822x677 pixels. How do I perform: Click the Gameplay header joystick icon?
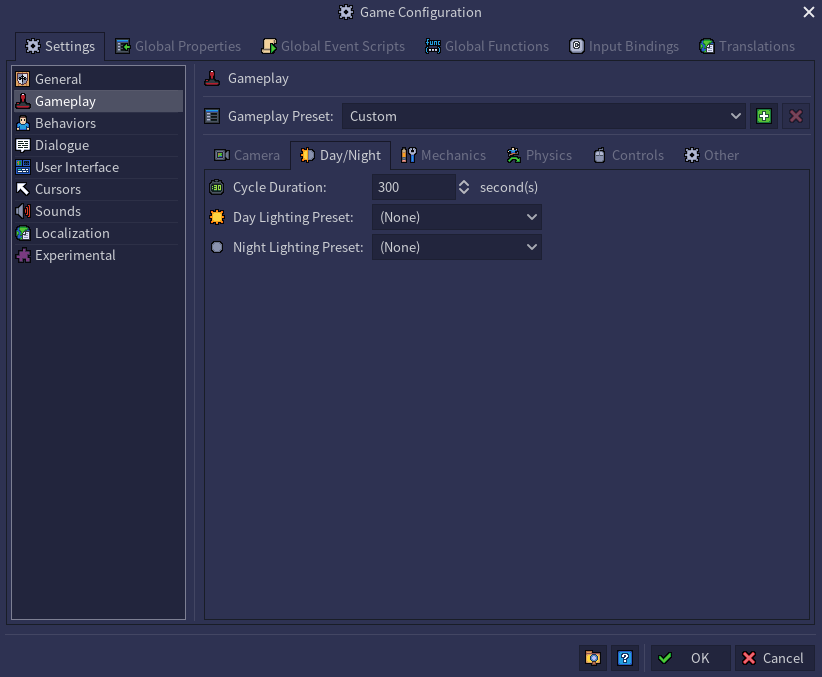[212, 78]
